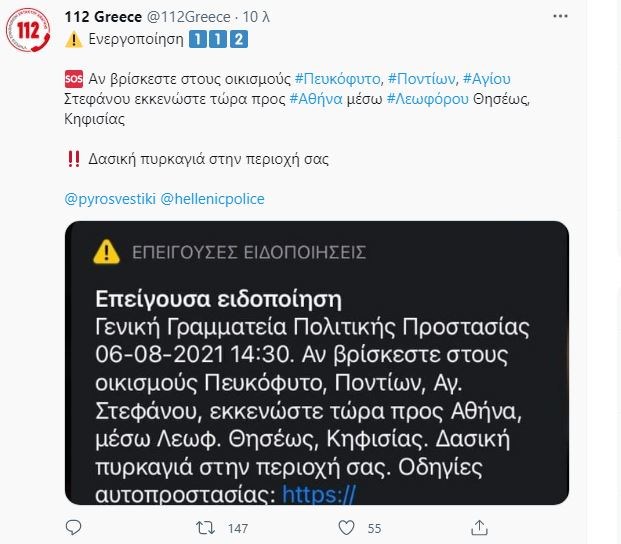Like the tweet with the heart icon
The height and width of the screenshot is (544, 621).
345,526
